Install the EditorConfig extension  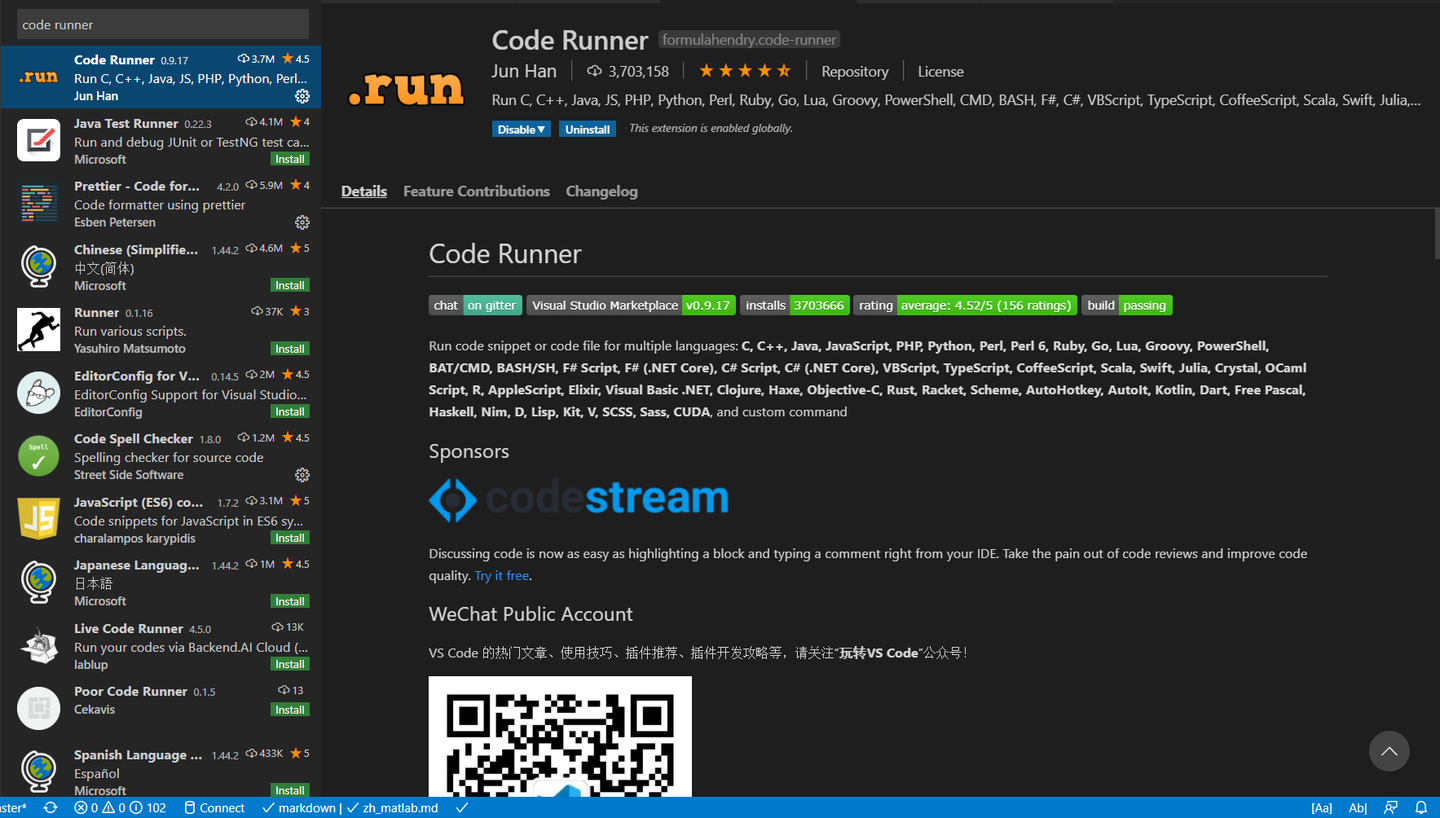(x=290, y=412)
